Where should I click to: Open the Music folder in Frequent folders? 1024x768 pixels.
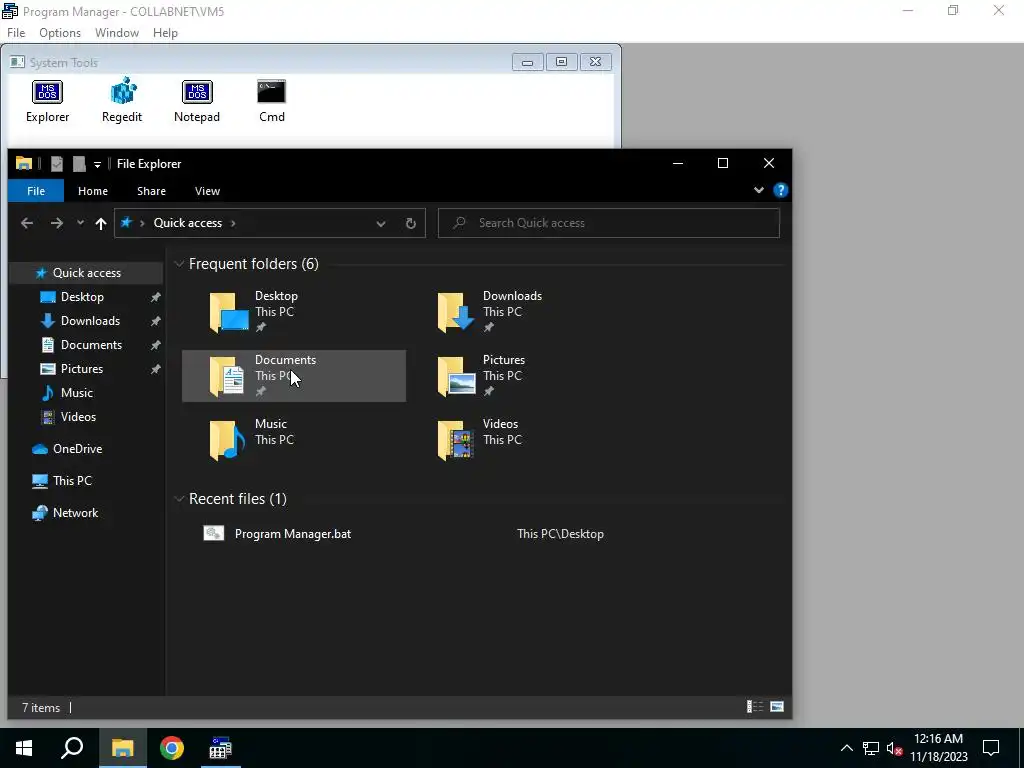(x=293, y=440)
